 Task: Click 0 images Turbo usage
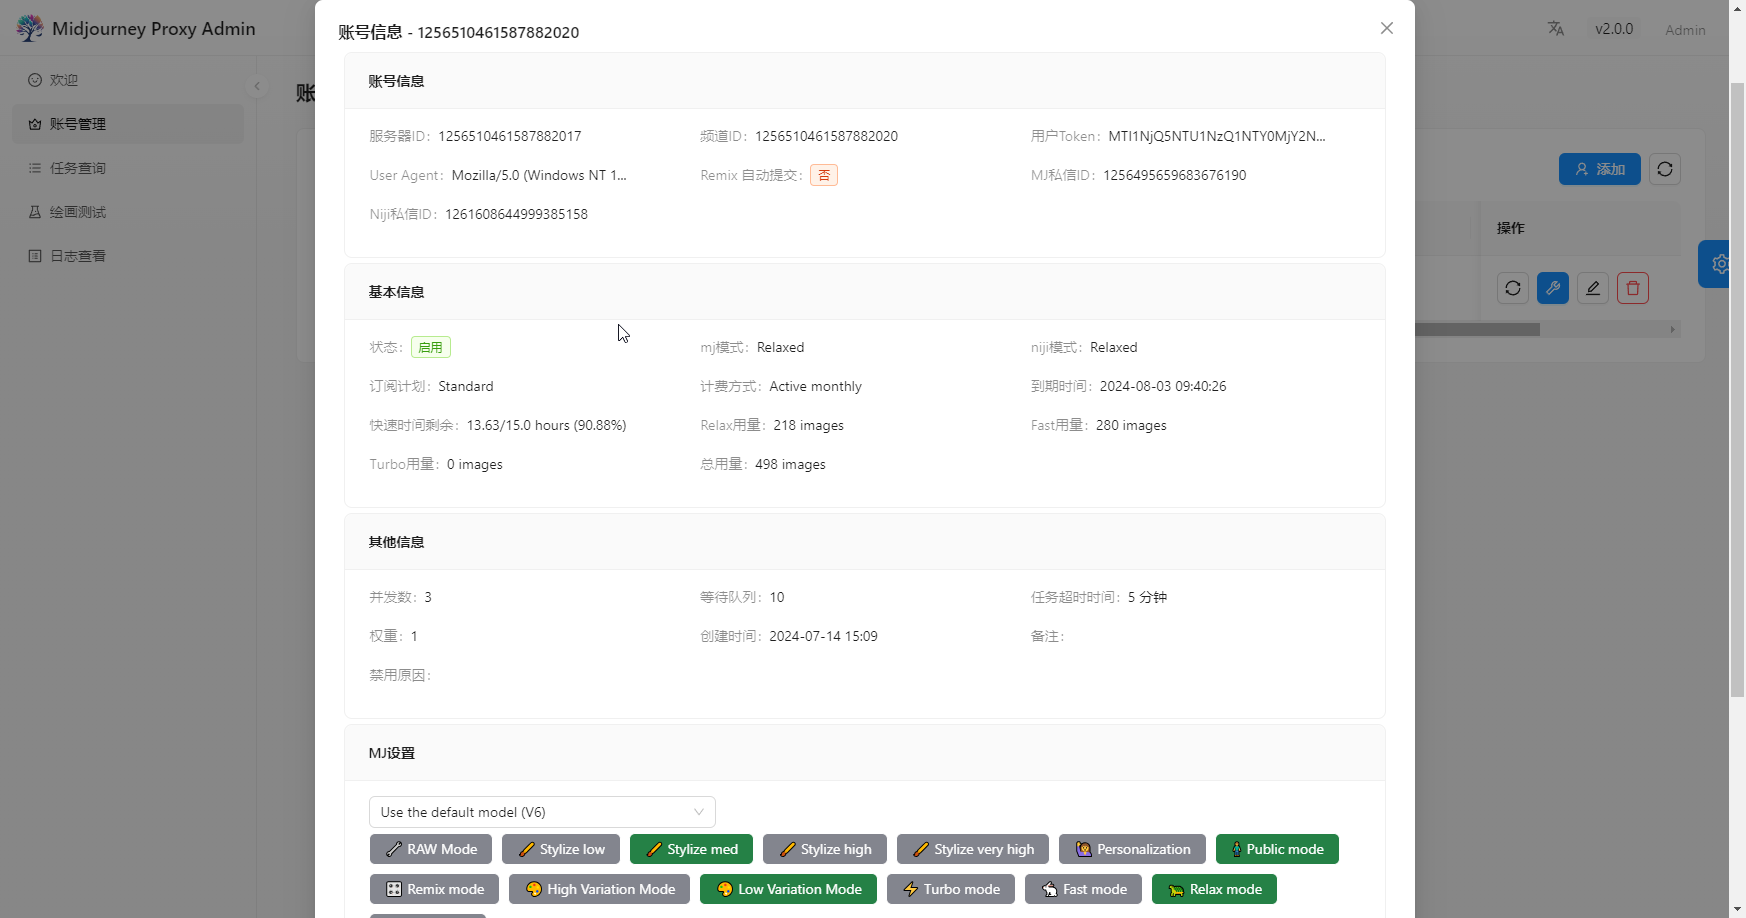[475, 464]
